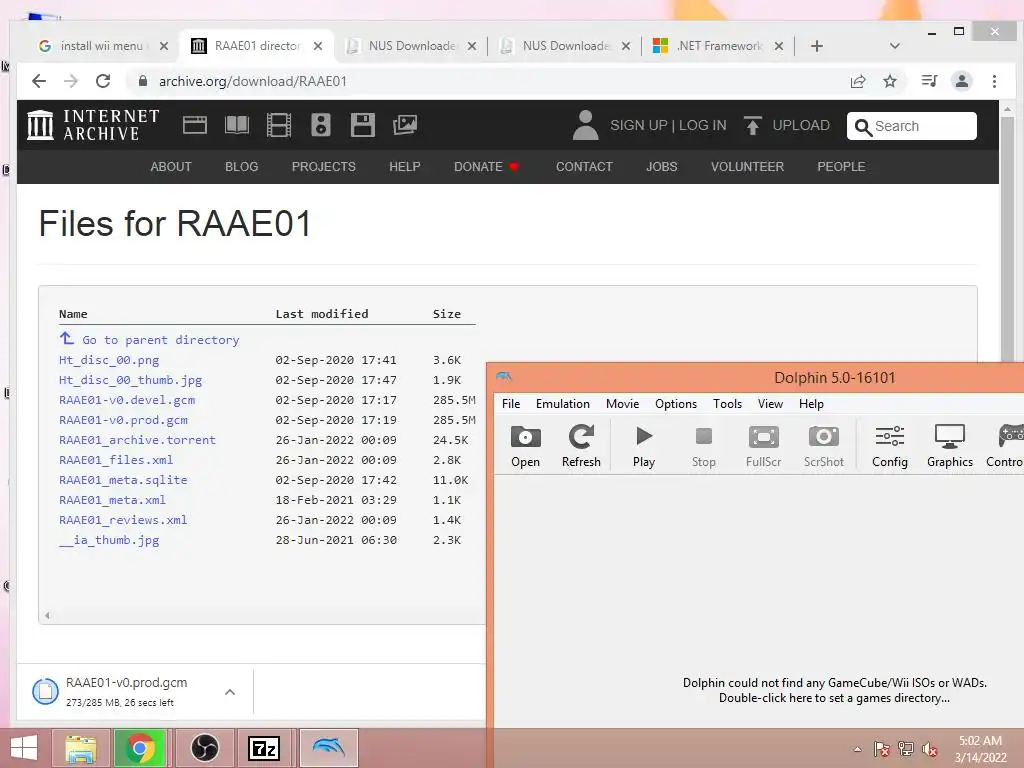This screenshot has width=1024, height=768.
Task: Expand Chrome tab search chevron
Action: click(x=895, y=46)
